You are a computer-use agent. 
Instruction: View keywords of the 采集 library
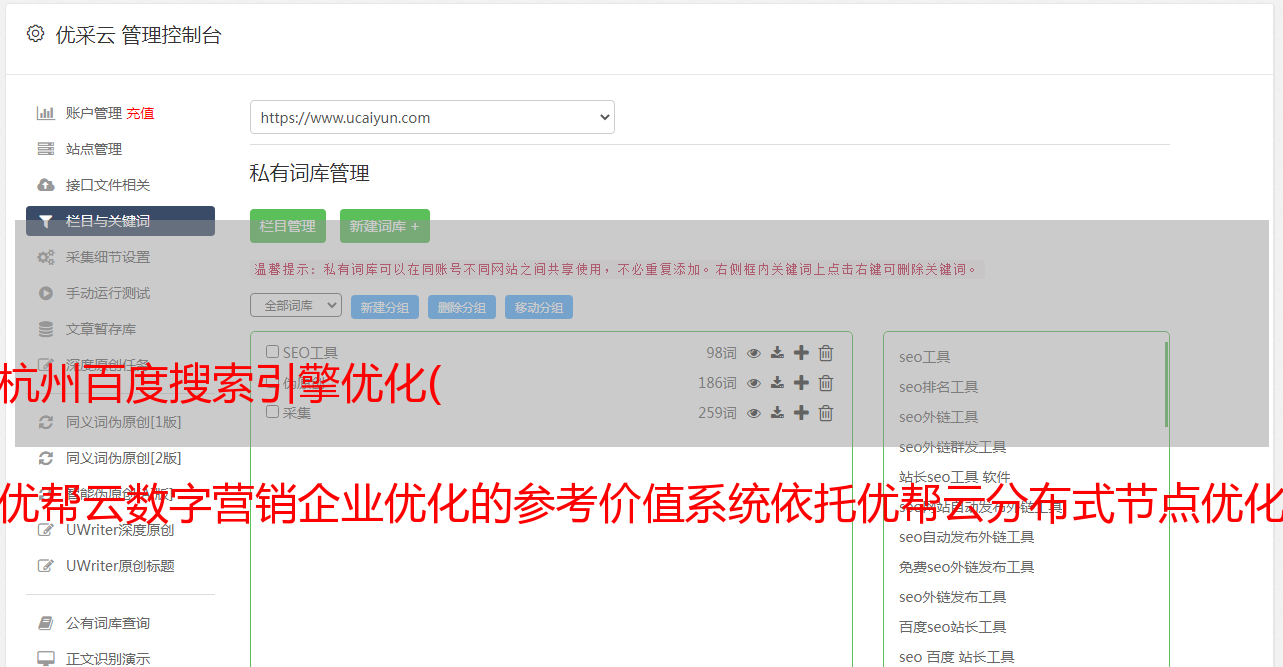coord(754,413)
